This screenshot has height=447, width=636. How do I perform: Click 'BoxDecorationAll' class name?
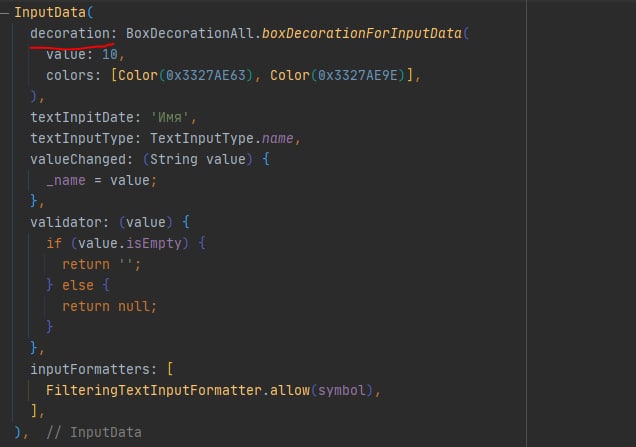(190, 33)
